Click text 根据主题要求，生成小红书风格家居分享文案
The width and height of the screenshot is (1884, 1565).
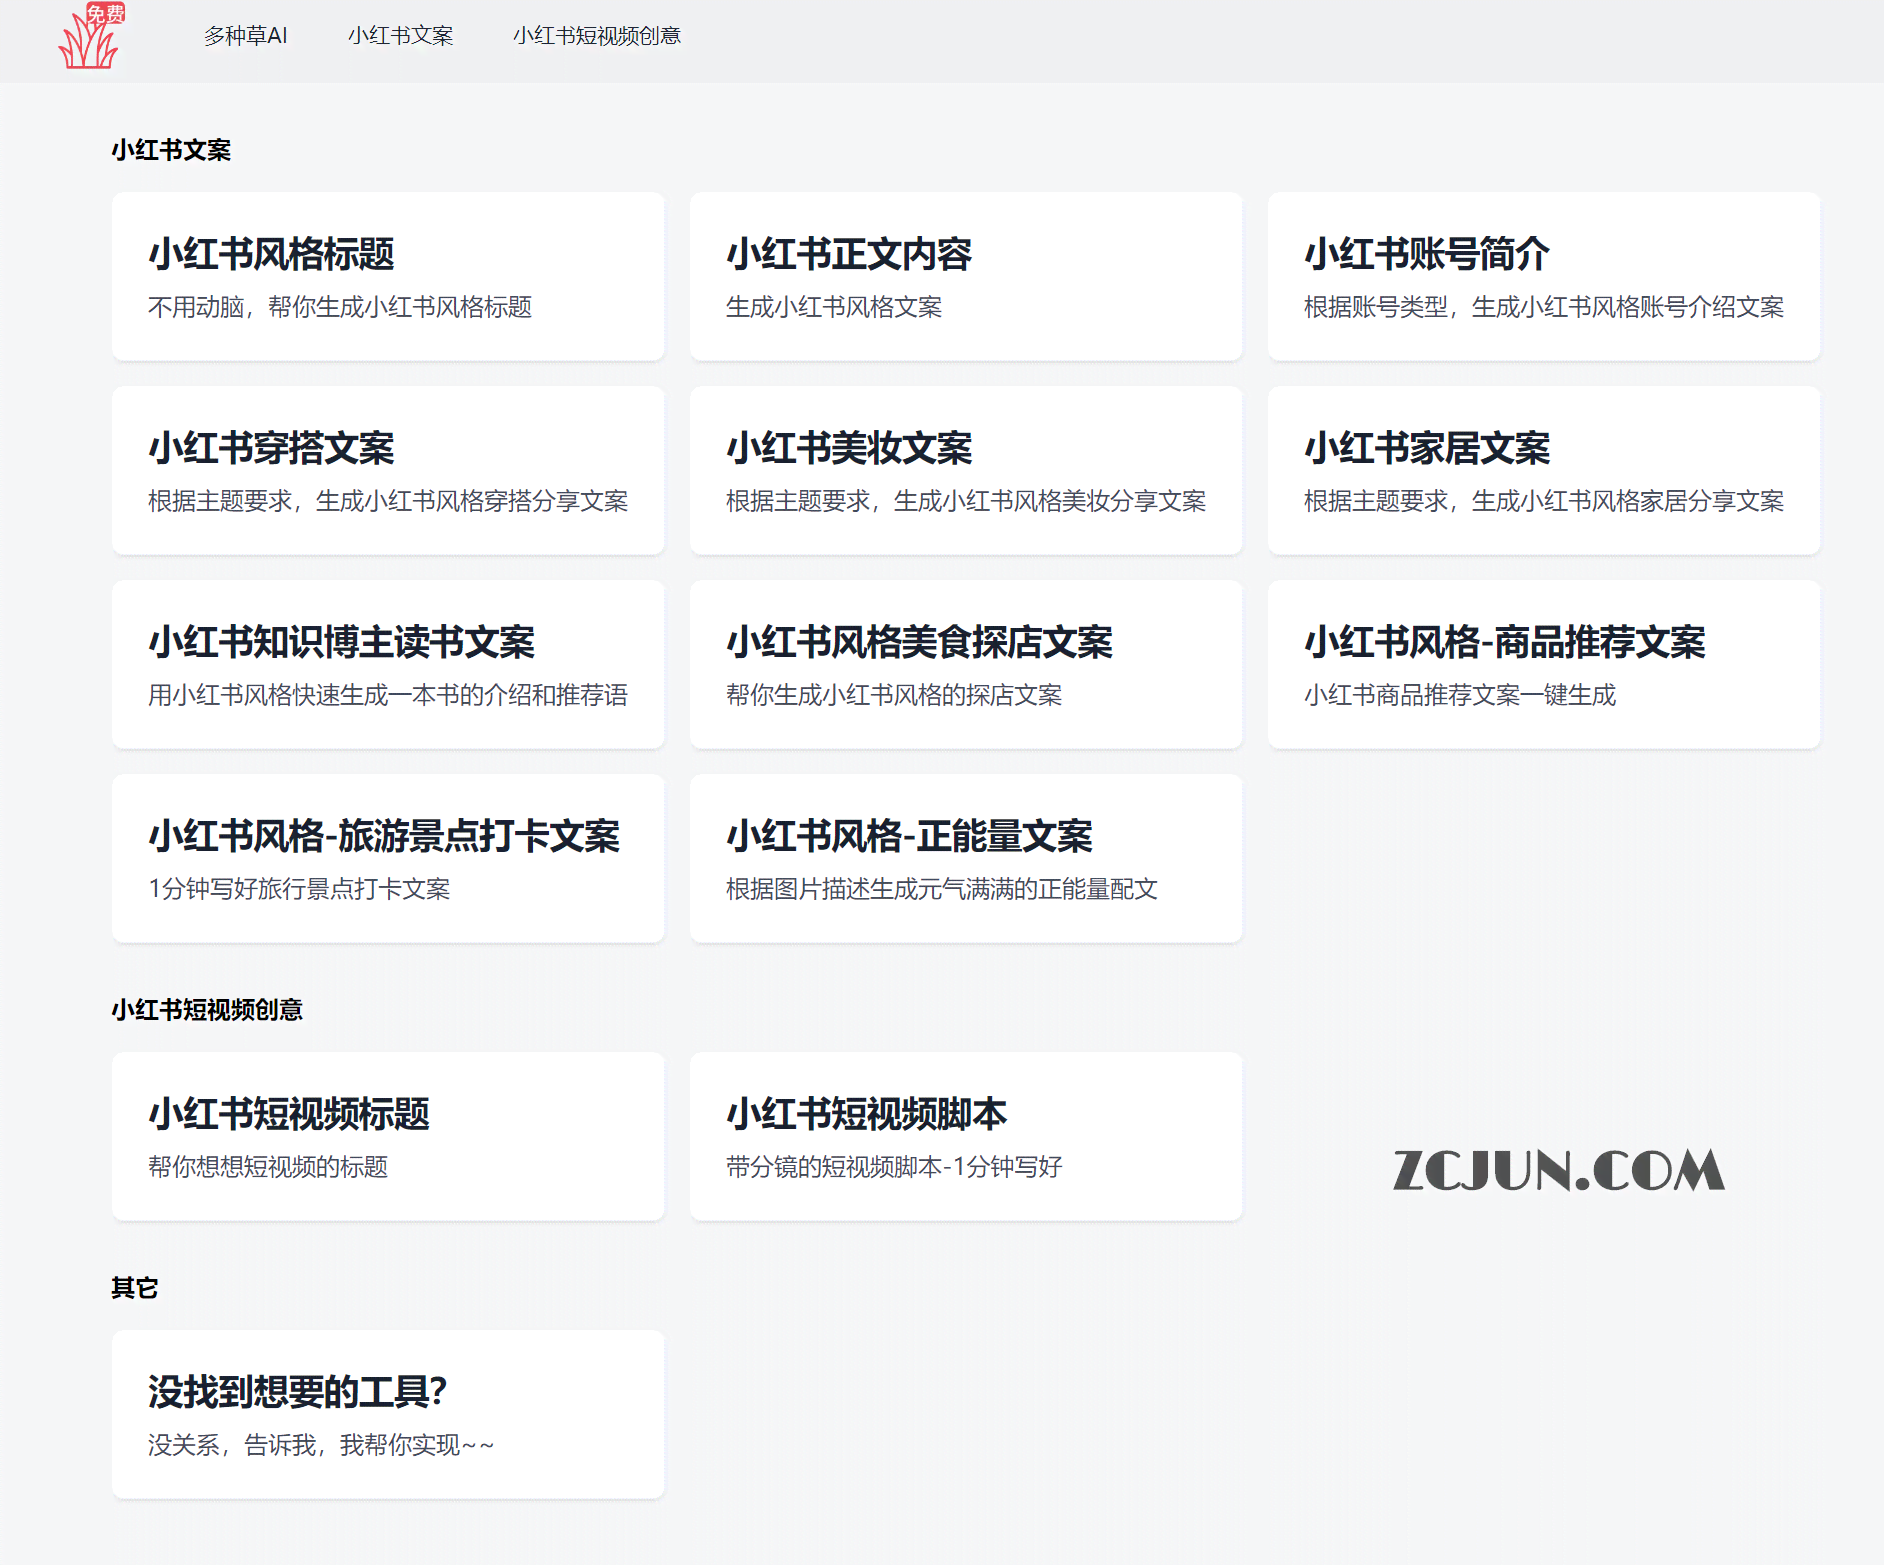coord(1544,501)
